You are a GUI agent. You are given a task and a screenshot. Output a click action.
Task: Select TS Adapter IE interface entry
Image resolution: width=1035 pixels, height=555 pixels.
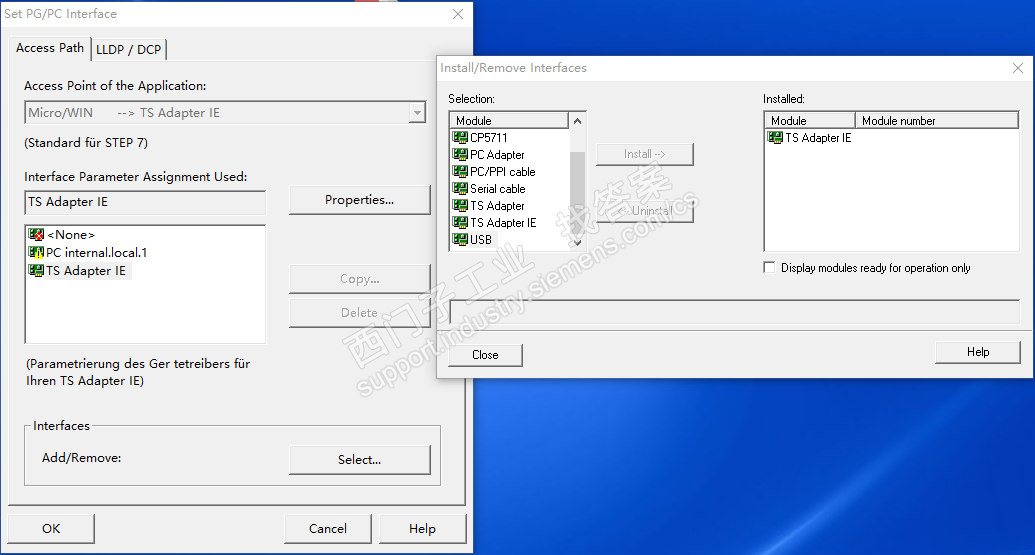(x=86, y=271)
